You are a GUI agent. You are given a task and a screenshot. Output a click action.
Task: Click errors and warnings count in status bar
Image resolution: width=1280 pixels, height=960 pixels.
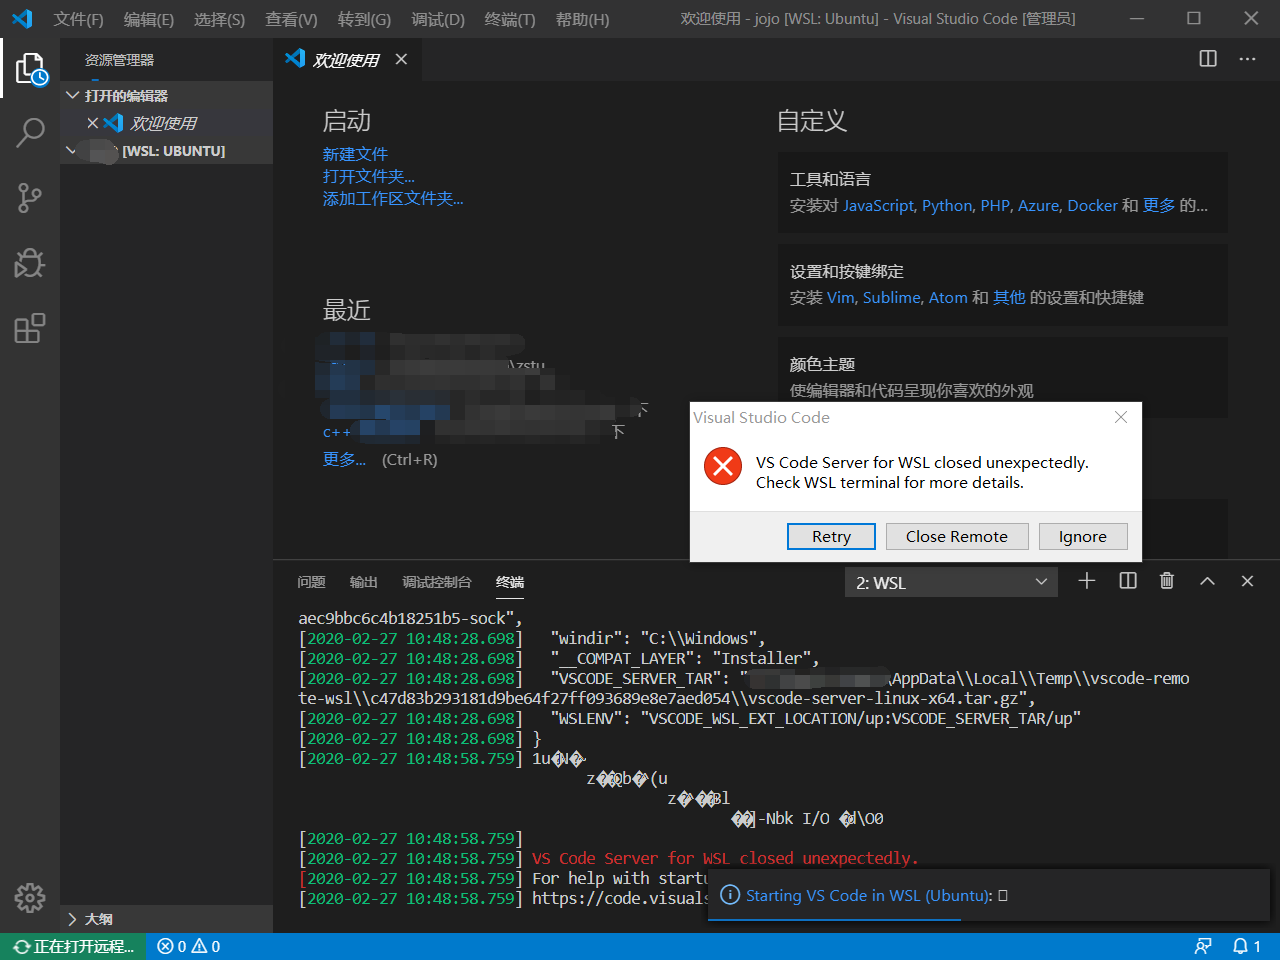pyautogui.click(x=189, y=946)
